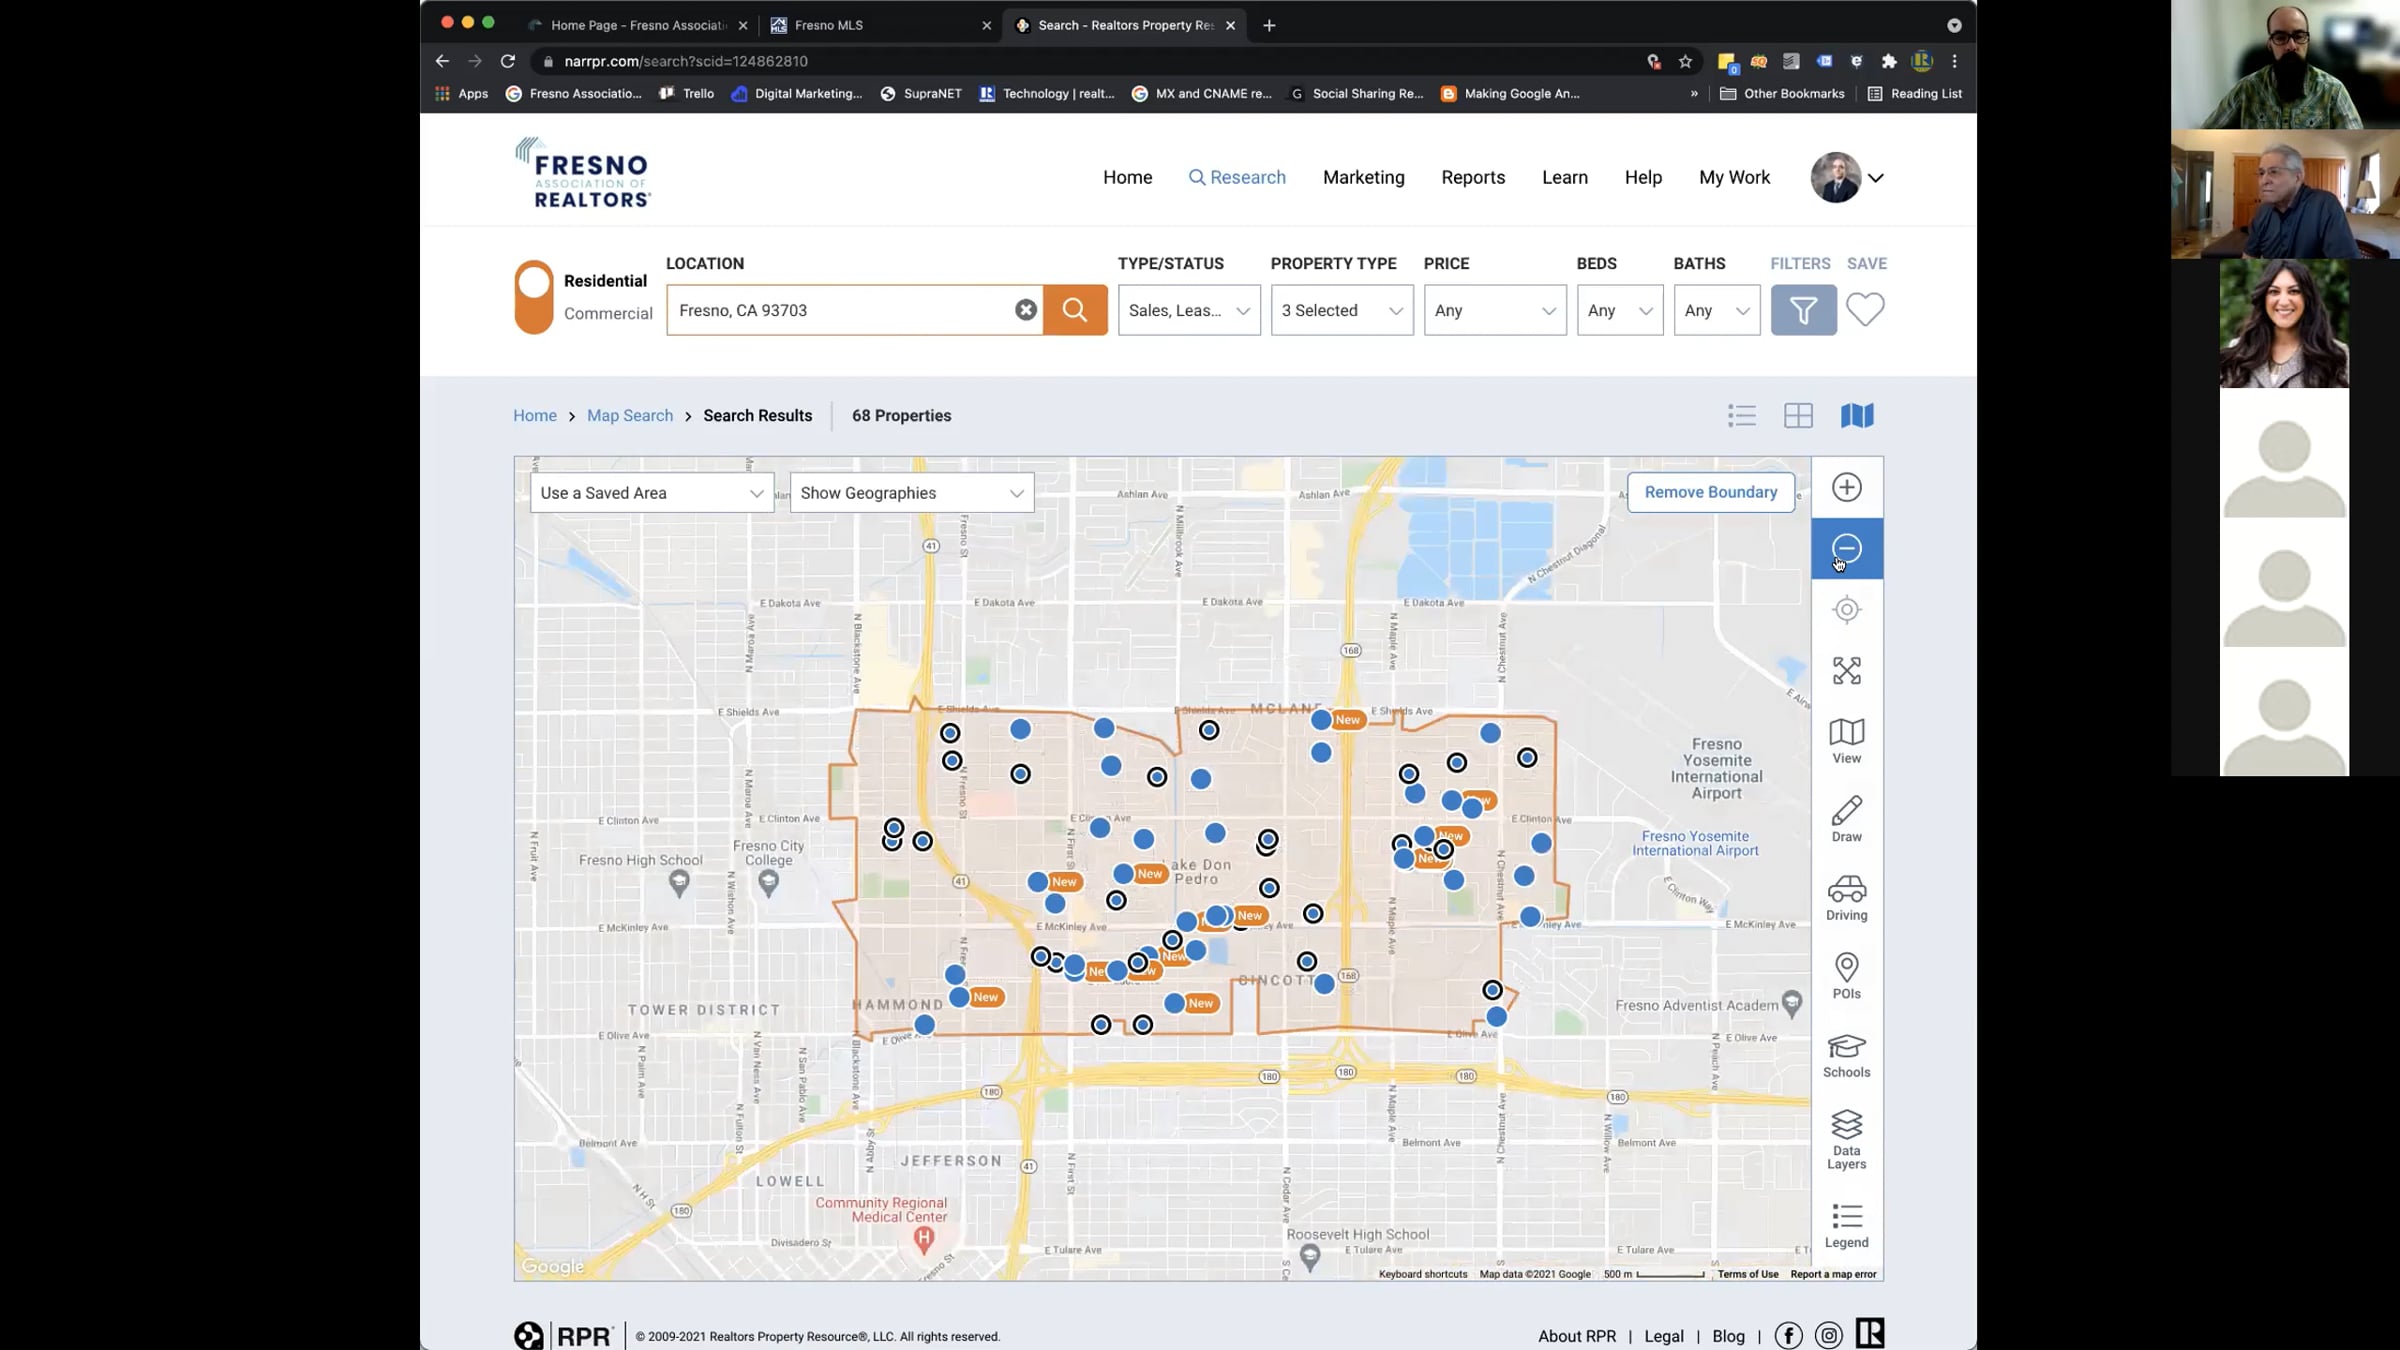Open the Schools overlay tool
Viewport: 2400px width, 1350px height.
(x=1846, y=1055)
